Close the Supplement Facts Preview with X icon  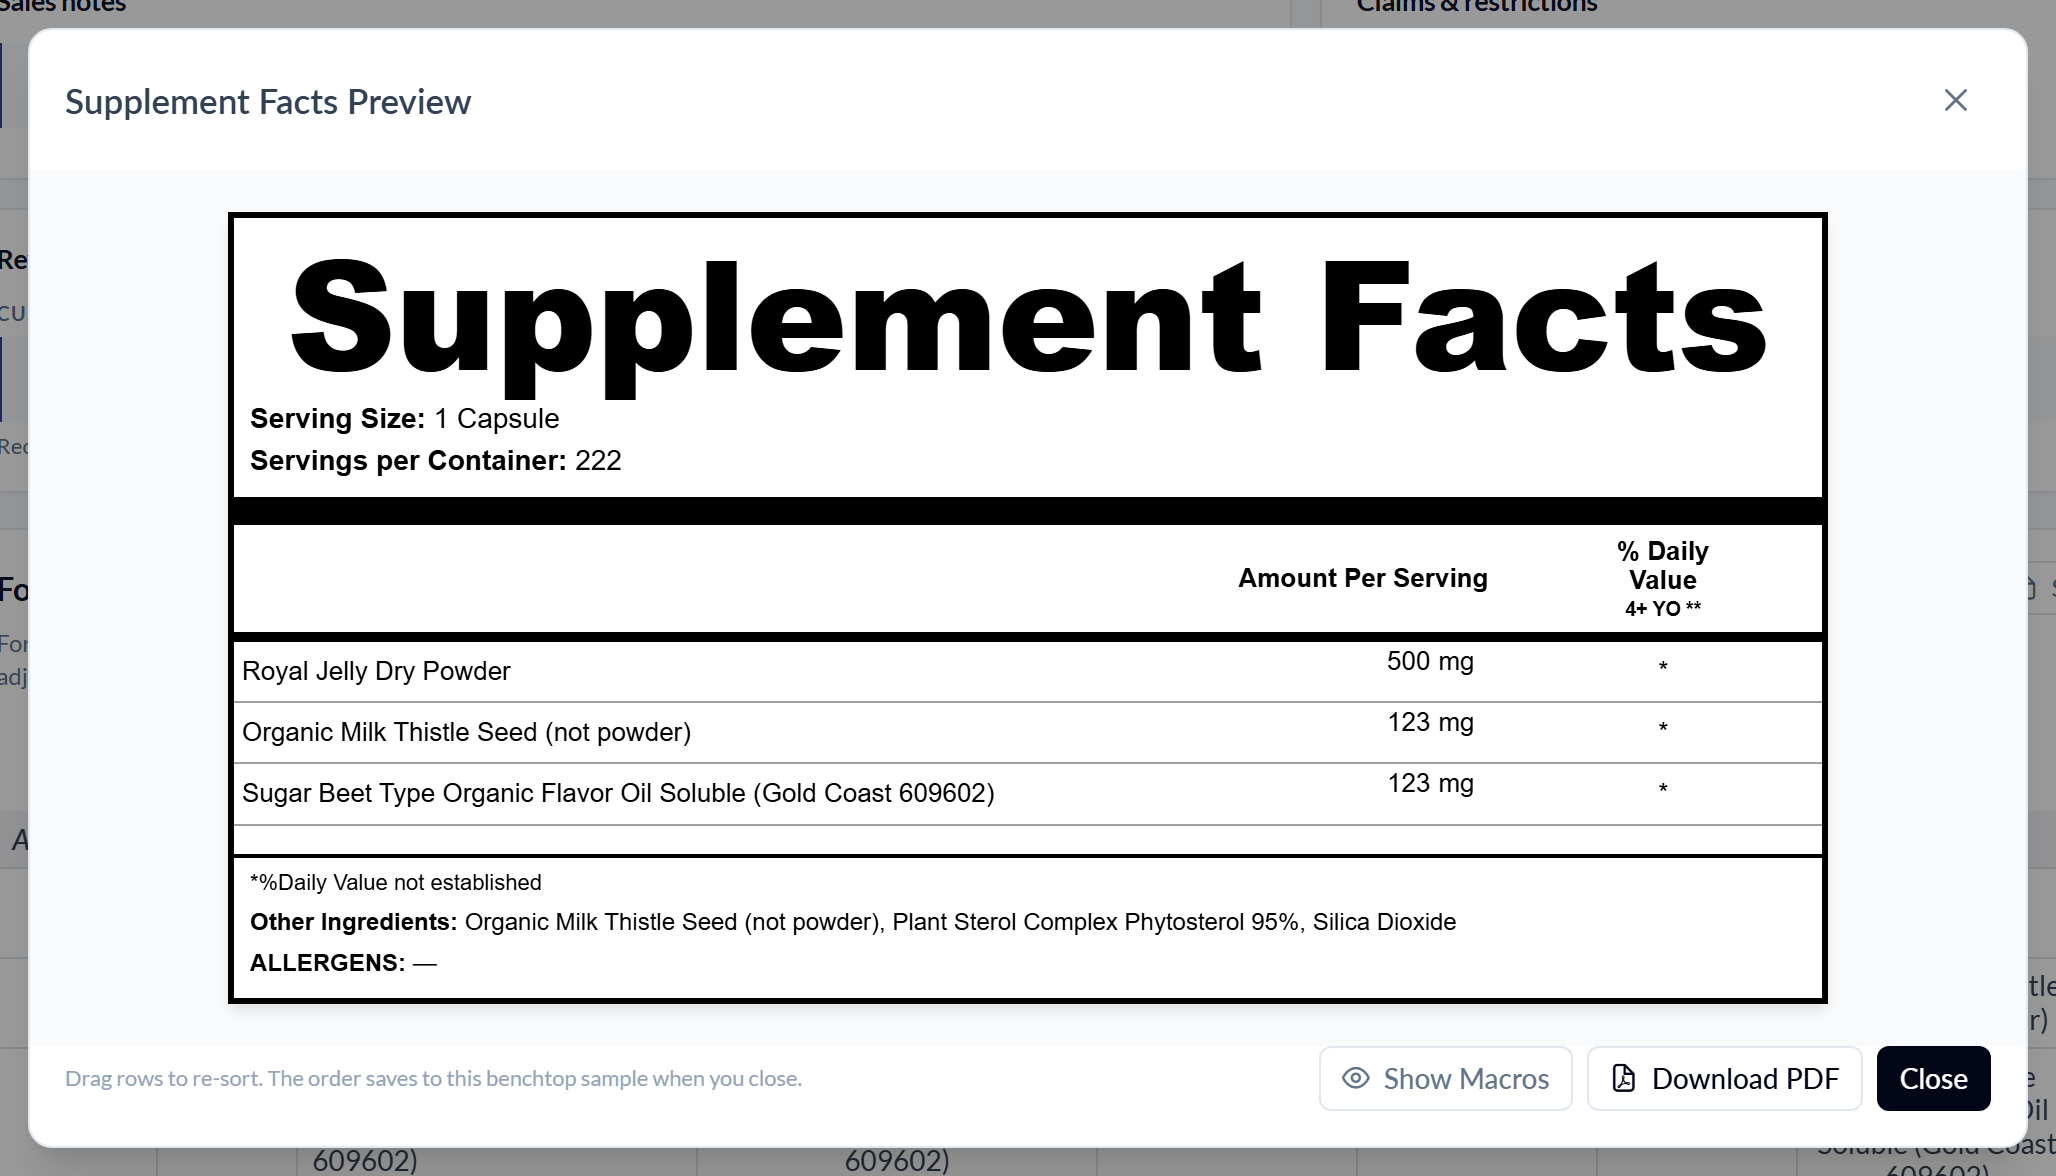click(x=1955, y=100)
